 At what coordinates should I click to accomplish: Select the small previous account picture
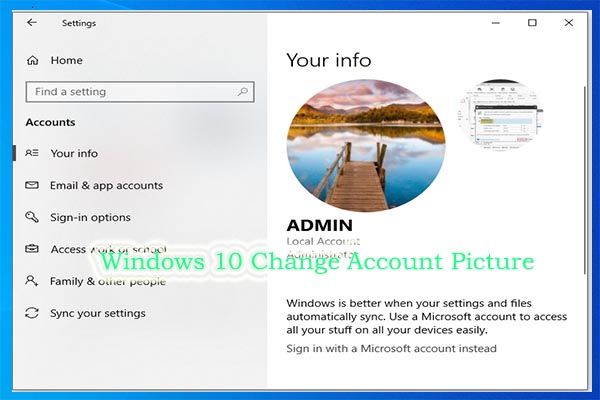click(501, 114)
